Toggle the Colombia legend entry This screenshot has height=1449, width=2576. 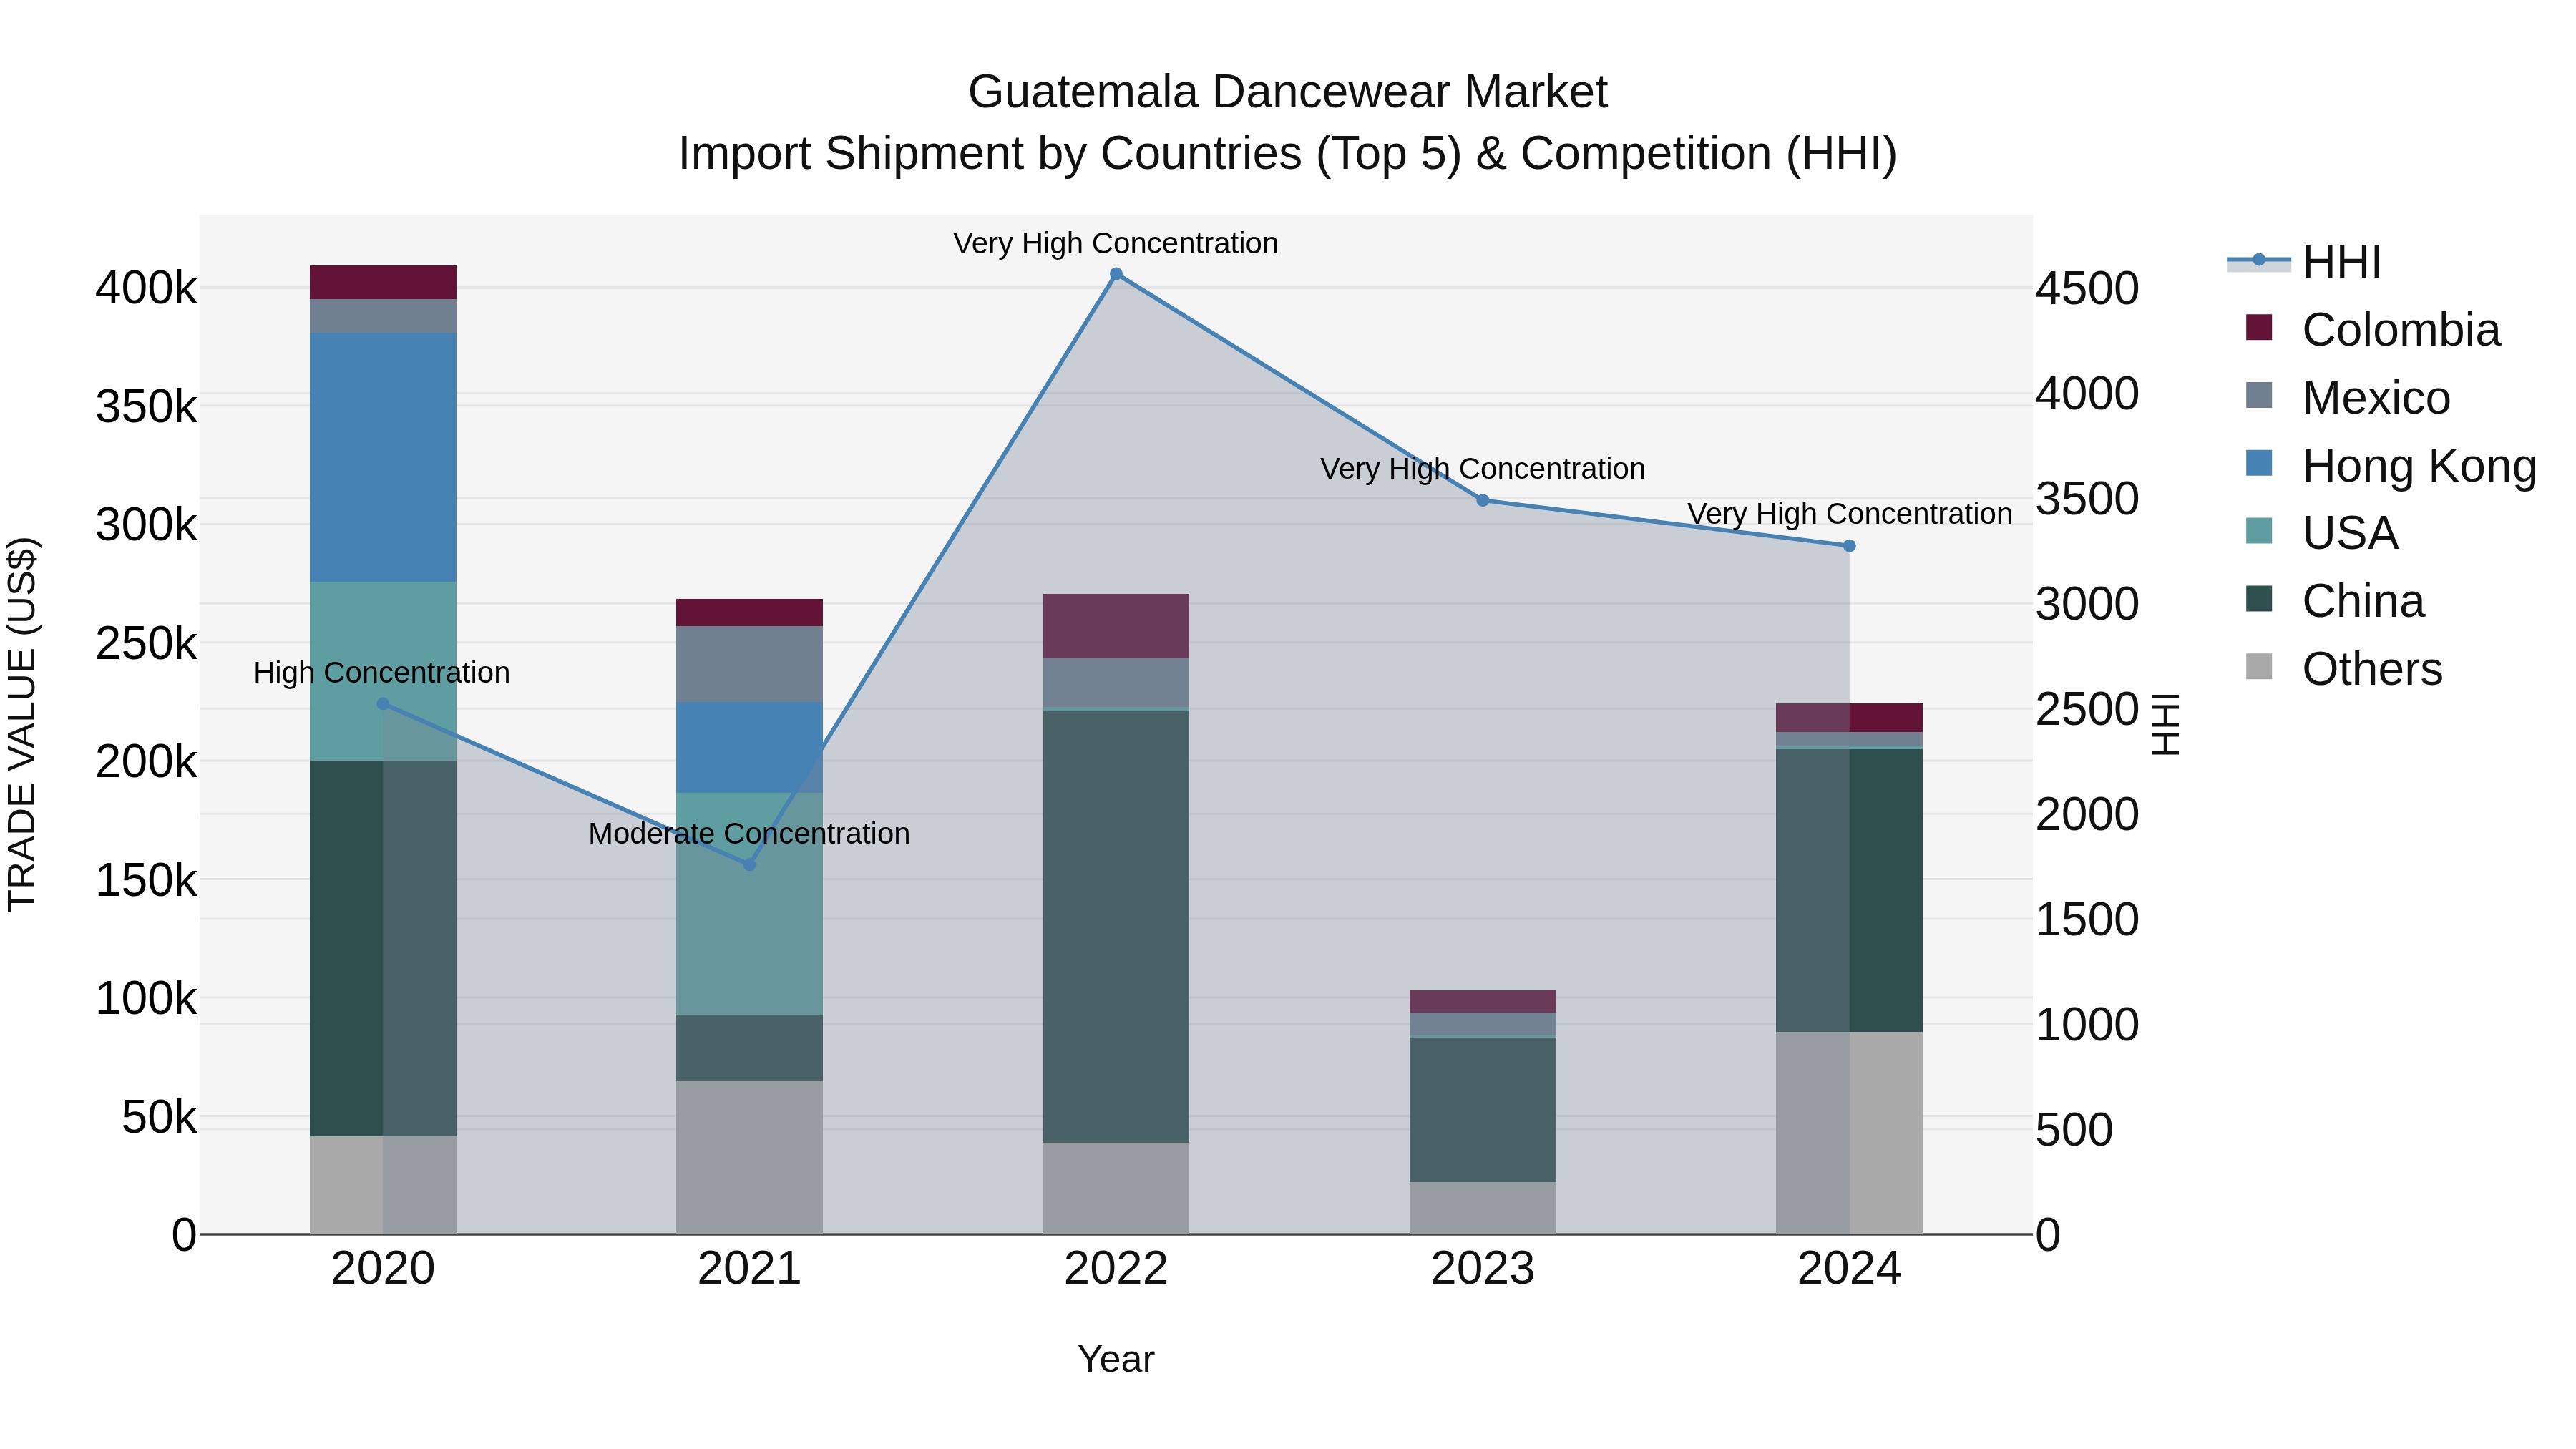point(2372,330)
